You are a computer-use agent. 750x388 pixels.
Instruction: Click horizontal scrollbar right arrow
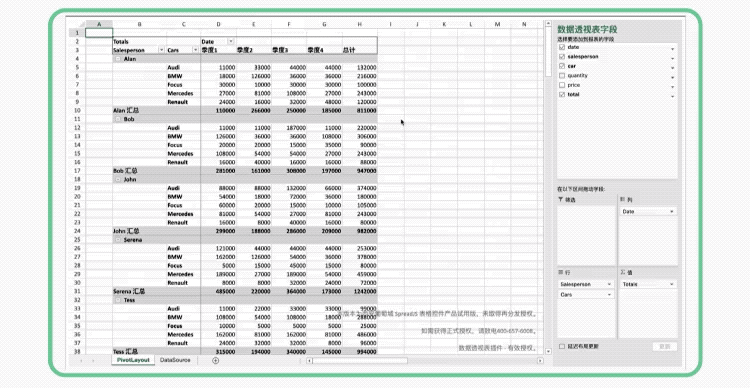(x=540, y=361)
